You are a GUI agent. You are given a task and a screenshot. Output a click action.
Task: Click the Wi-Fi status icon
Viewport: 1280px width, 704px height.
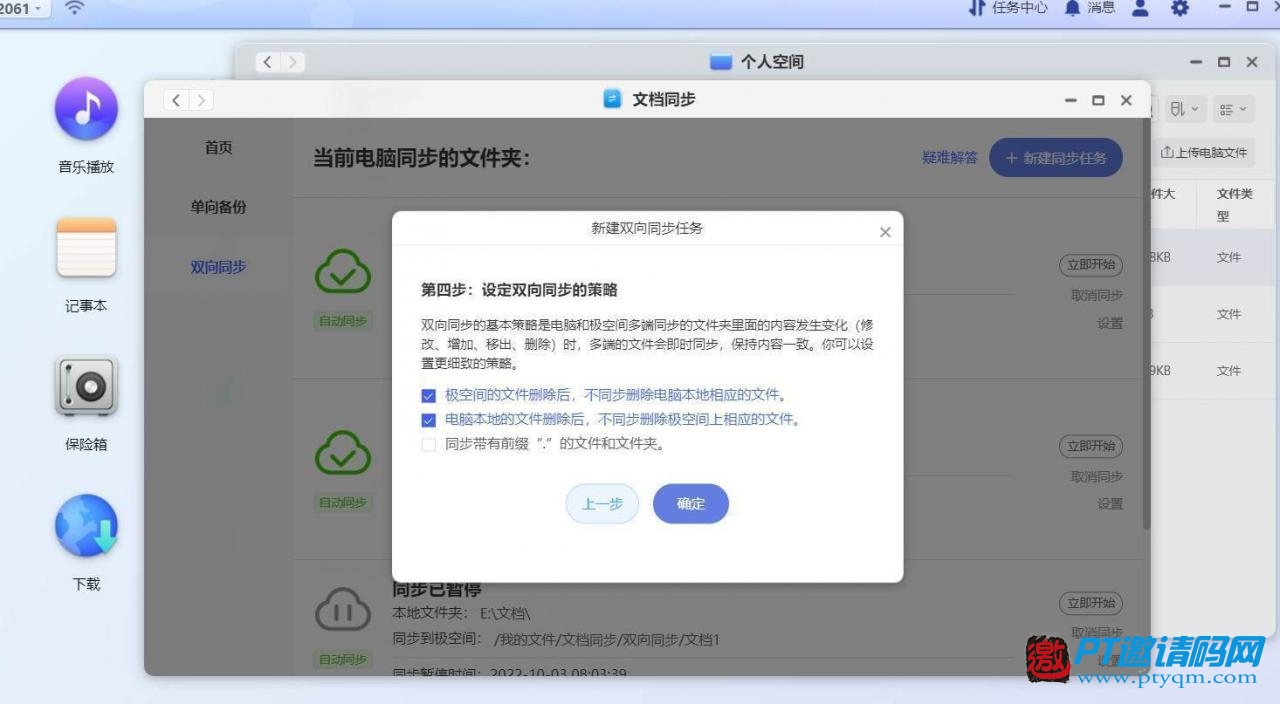click(x=74, y=8)
